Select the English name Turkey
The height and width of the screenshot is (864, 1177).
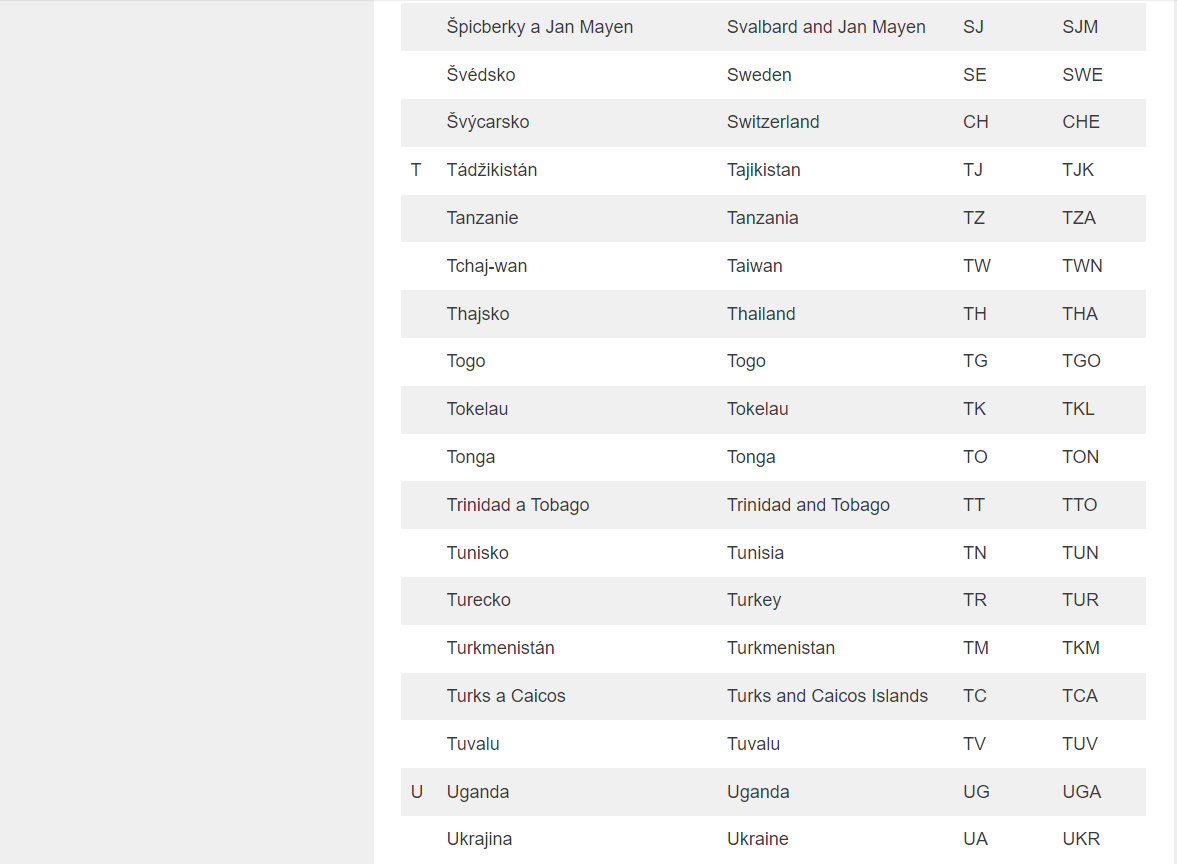[753, 600]
